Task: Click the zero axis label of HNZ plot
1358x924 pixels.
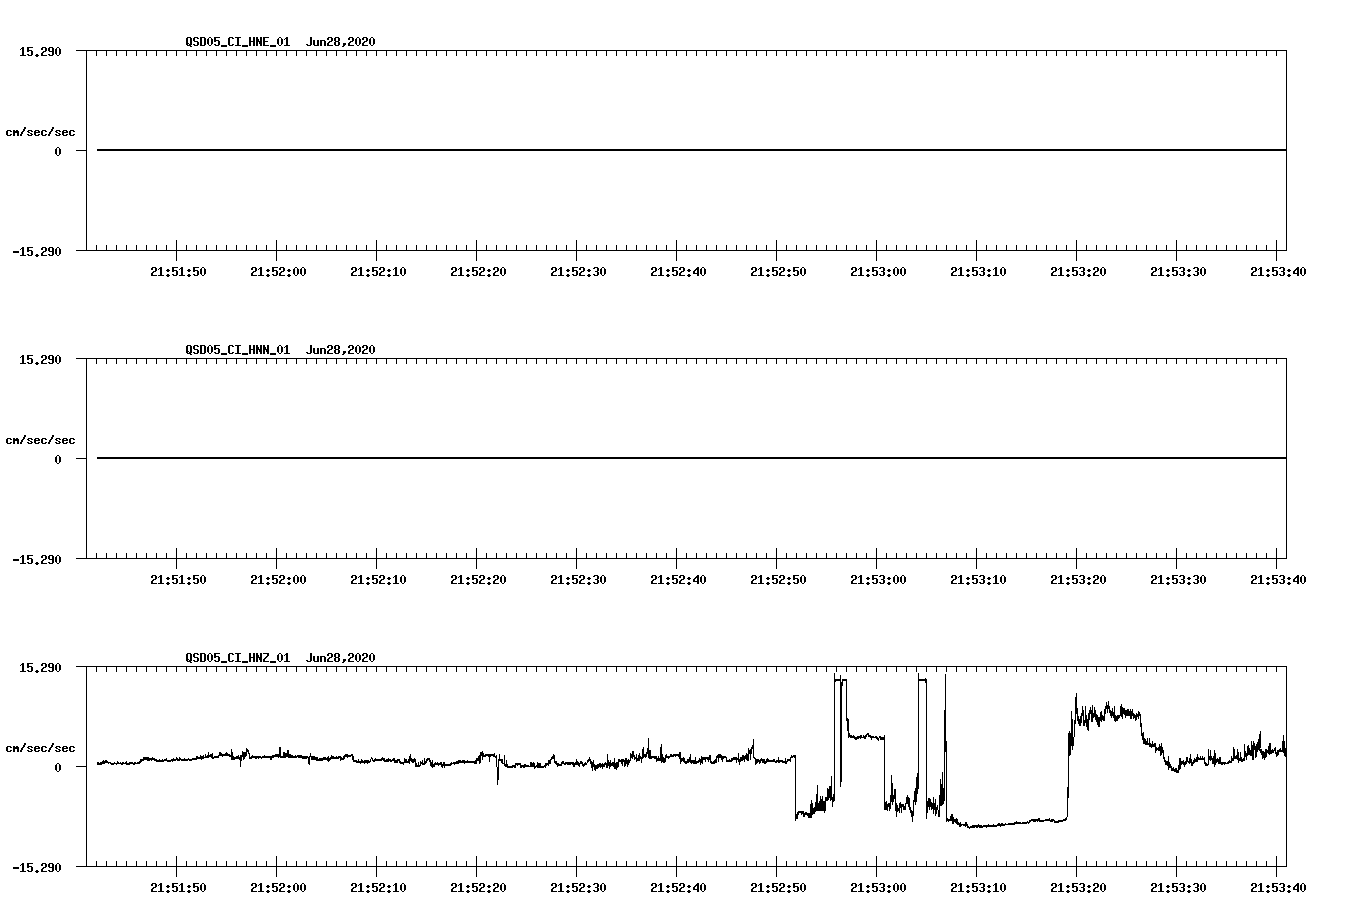Action: [58, 767]
